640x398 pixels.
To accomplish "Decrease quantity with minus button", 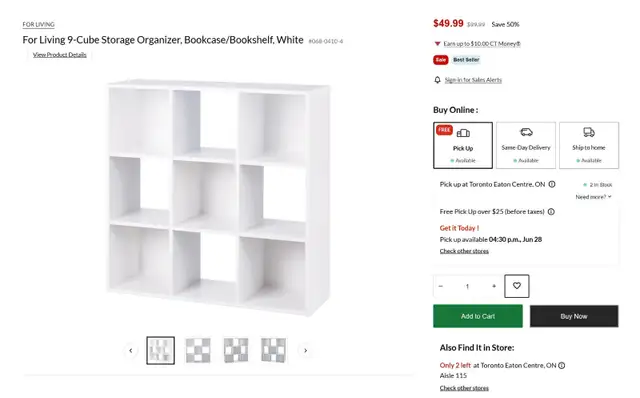I will click(x=441, y=286).
